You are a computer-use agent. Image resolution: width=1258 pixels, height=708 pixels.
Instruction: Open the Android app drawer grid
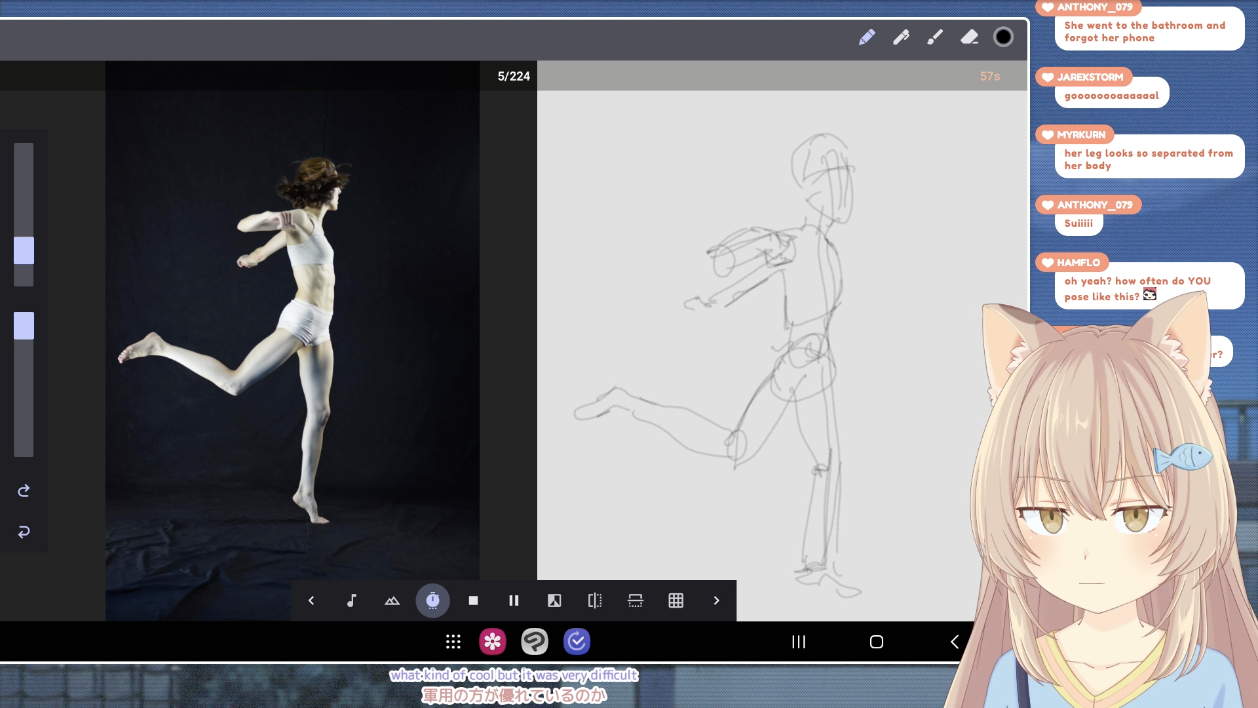453,642
